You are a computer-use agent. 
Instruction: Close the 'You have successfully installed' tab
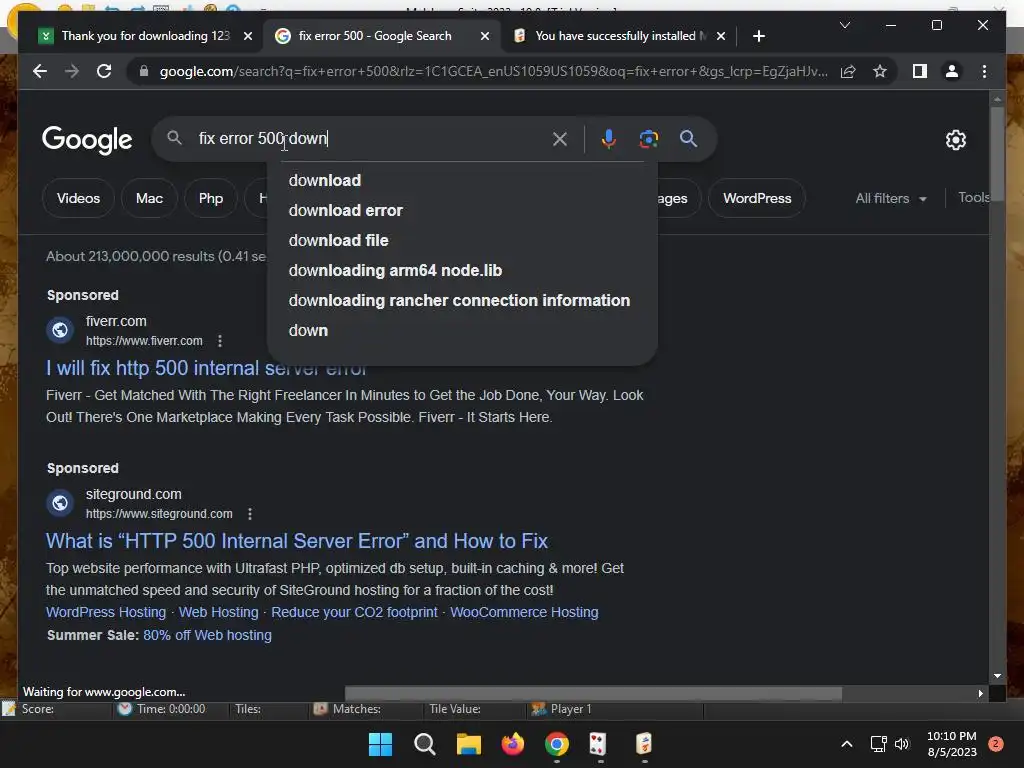[721, 36]
